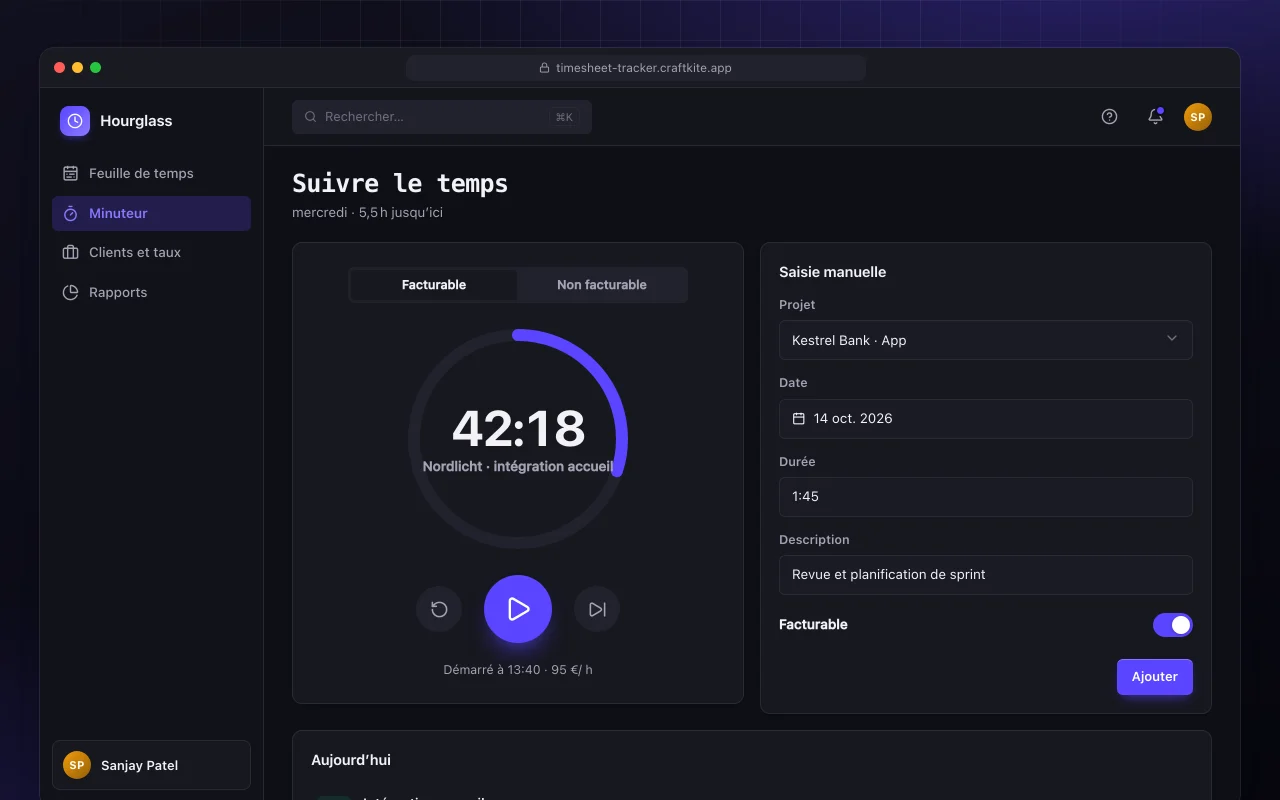Open the Sanjay Patel account card
1280x800 pixels.
click(x=151, y=765)
